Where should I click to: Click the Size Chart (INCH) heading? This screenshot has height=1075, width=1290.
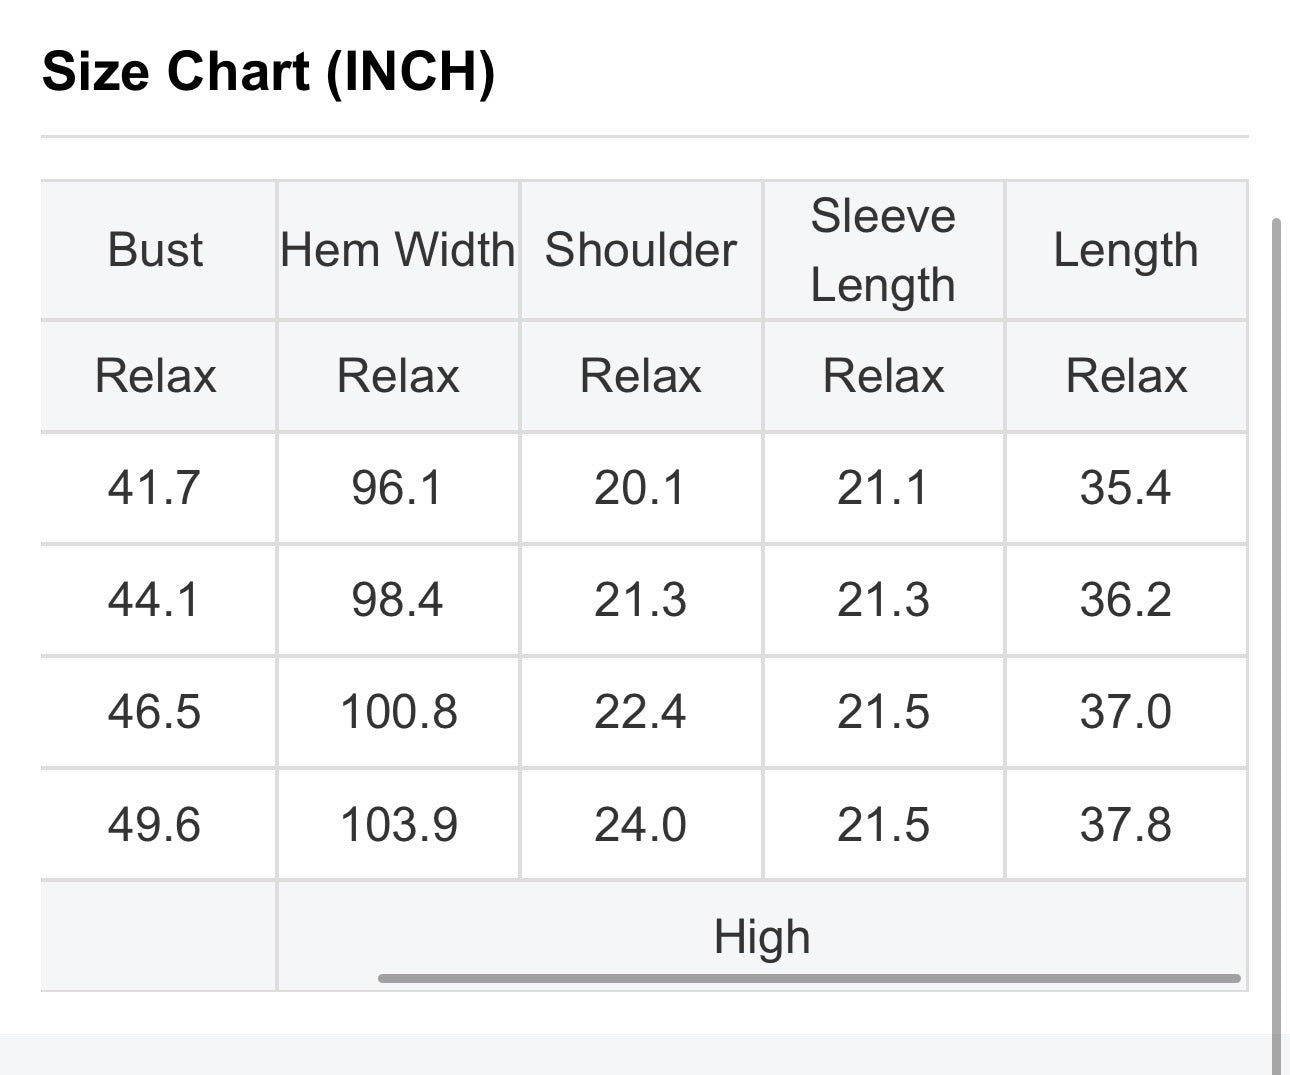(x=268, y=72)
